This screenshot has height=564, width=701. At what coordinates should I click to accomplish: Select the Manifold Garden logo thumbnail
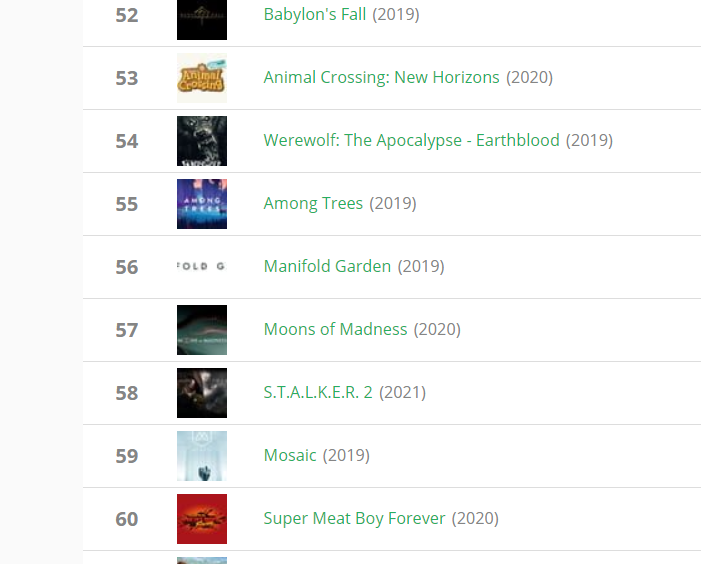202,267
